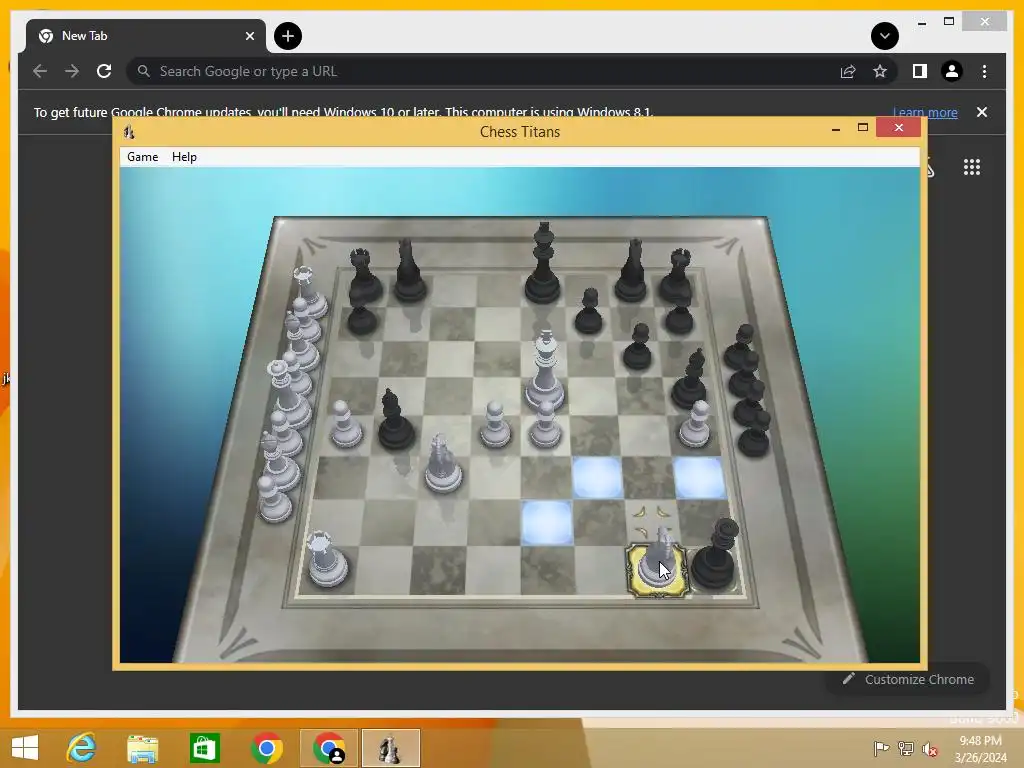Click Chrome's forward arrow
Viewport: 1024px width, 768px height.
[x=72, y=71]
